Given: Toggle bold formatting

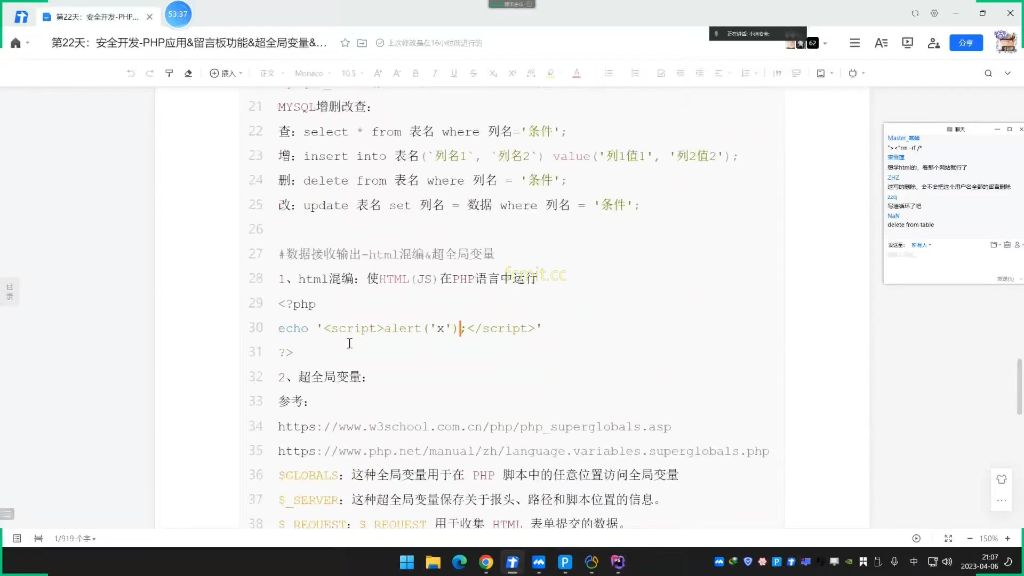Looking at the screenshot, I should [415, 73].
